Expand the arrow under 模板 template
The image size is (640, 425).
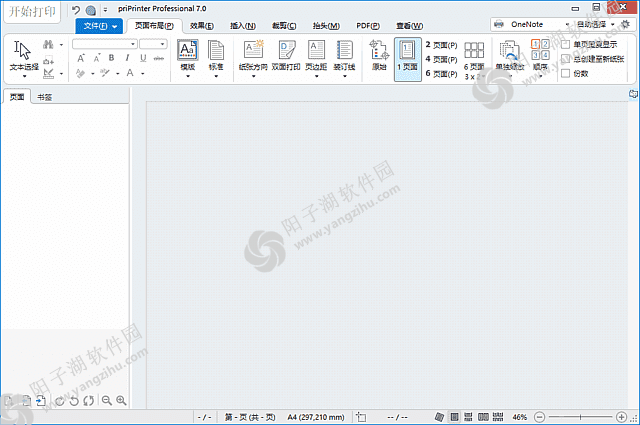coord(188,76)
